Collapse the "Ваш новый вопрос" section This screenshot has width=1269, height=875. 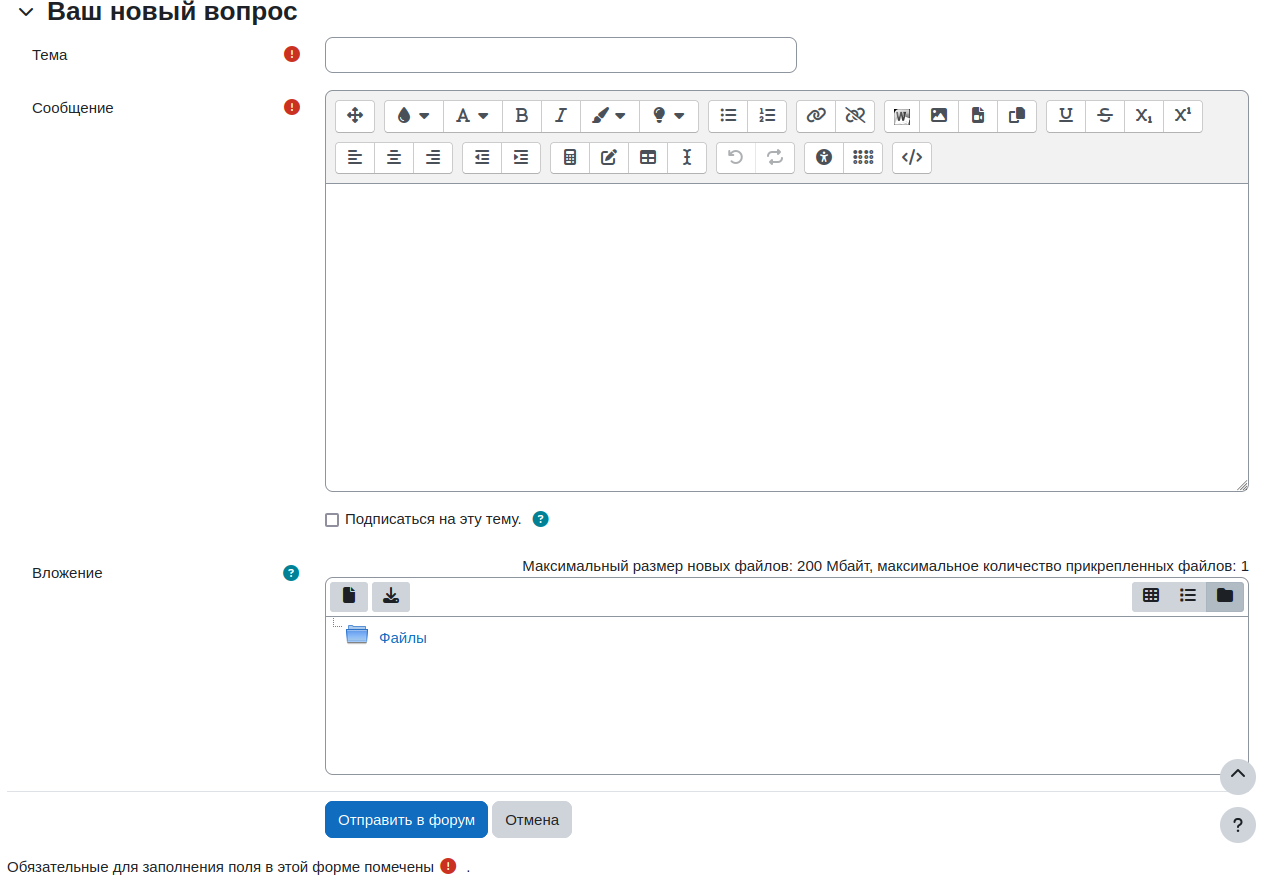point(26,13)
